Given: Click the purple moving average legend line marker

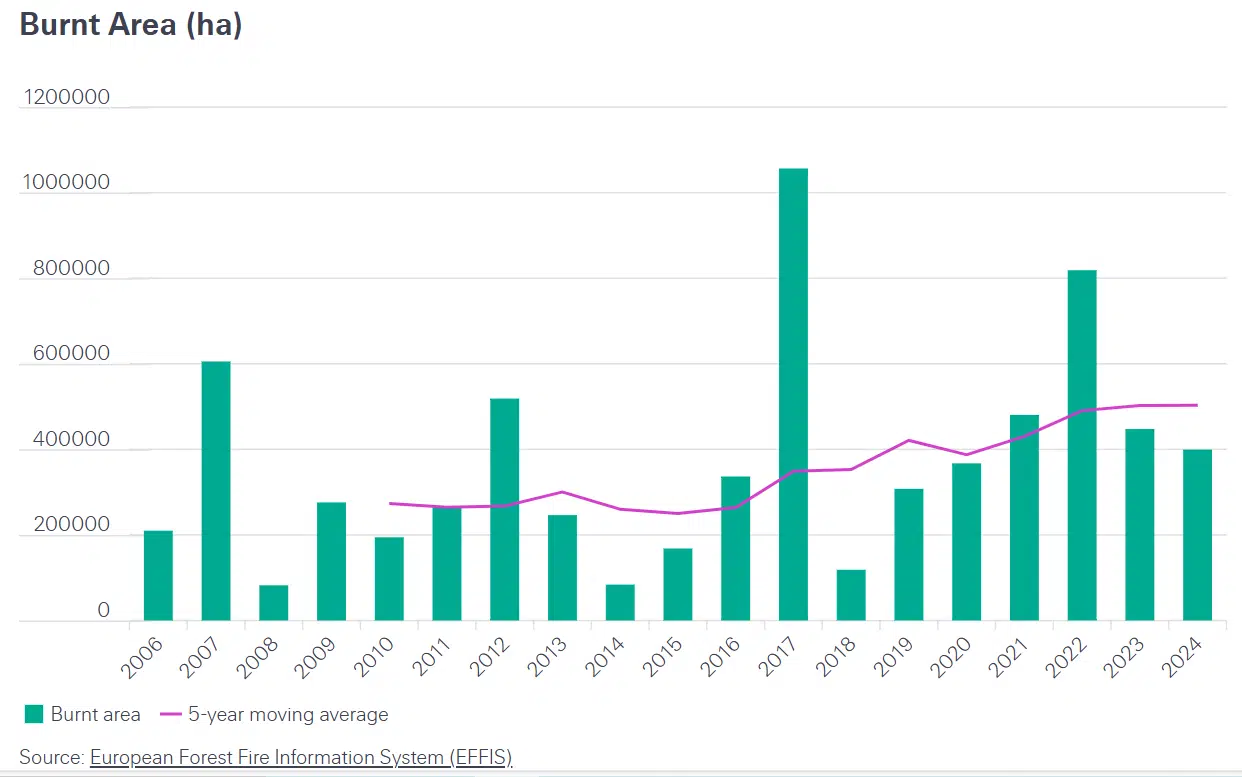Looking at the screenshot, I should click(x=170, y=714).
